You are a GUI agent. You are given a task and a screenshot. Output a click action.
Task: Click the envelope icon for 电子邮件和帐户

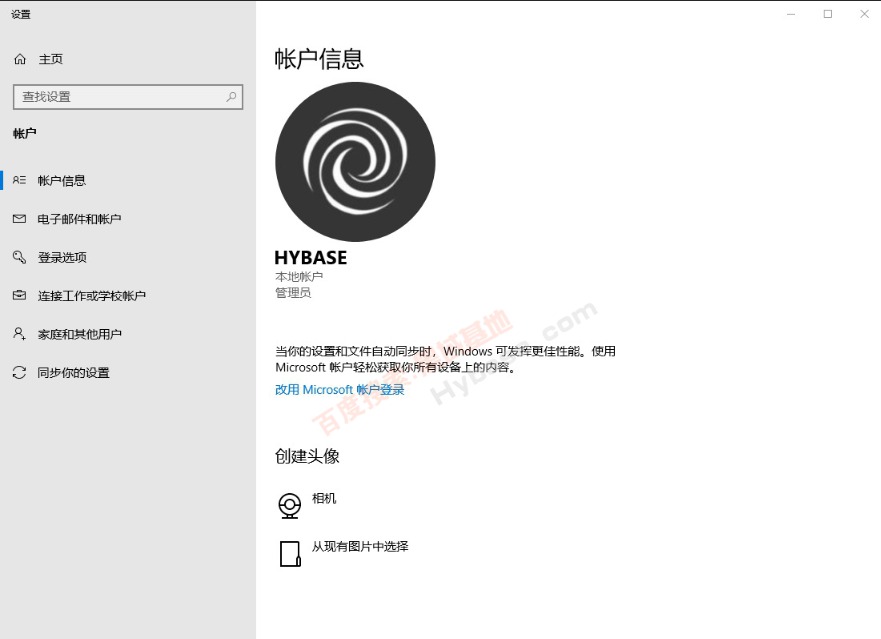19,219
